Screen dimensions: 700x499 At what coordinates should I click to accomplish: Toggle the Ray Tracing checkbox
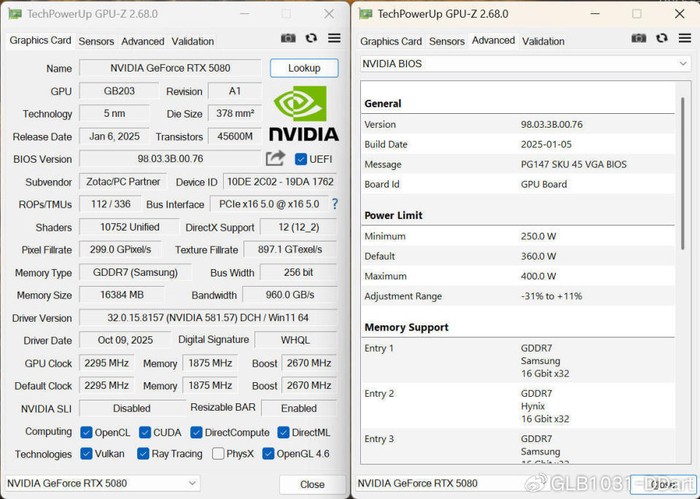pos(143,453)
